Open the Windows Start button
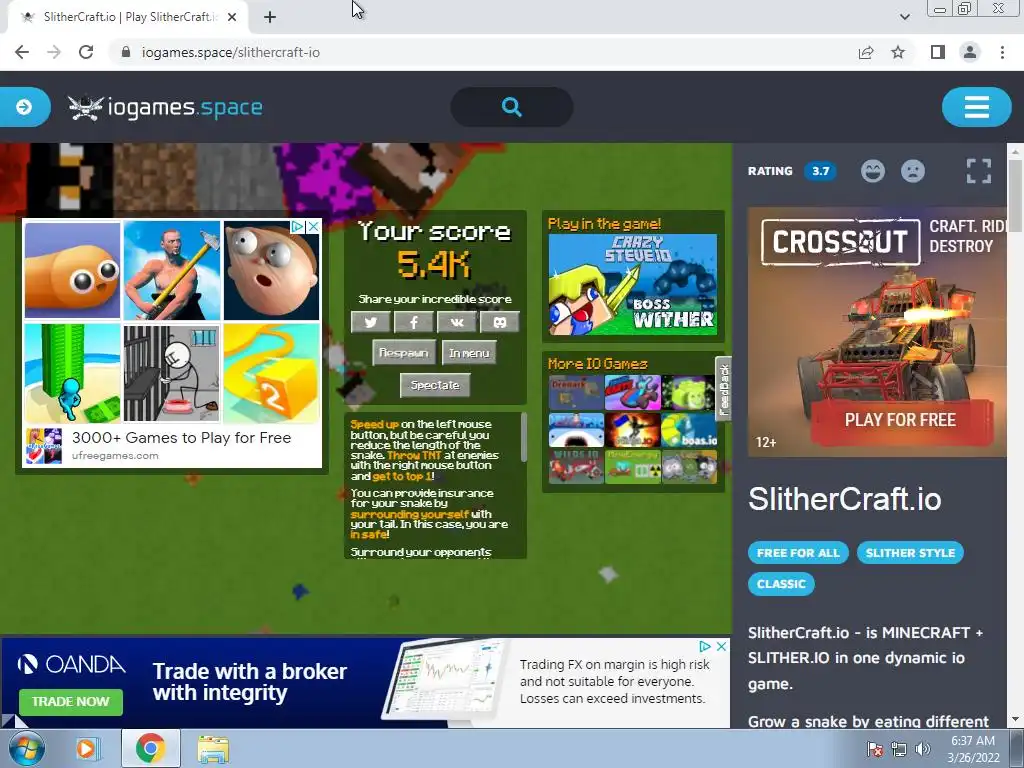 tap(26, 748)
